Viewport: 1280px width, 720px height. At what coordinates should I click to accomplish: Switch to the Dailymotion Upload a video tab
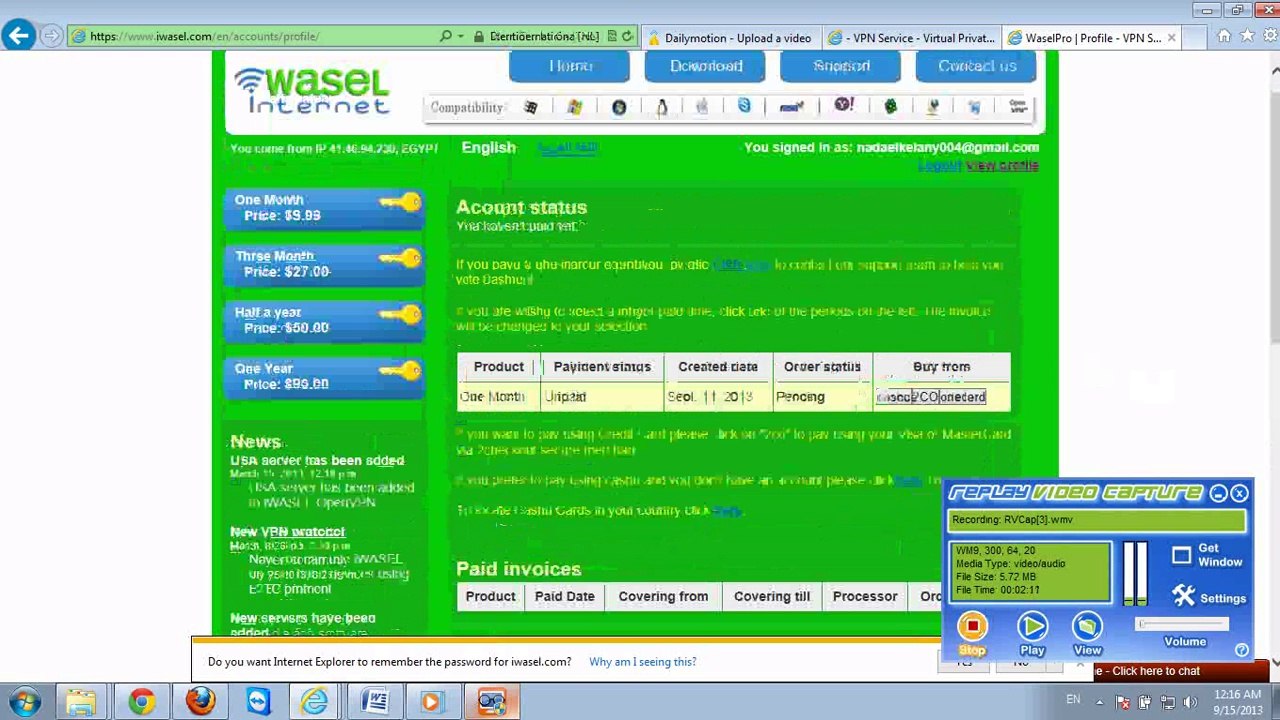pyautogui.click(x=730, y=38)
